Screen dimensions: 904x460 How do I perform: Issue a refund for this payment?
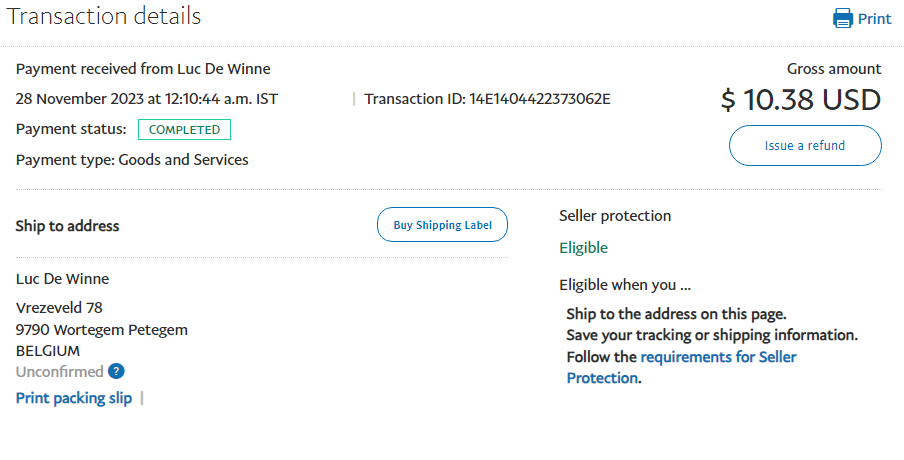click(805, 145)
